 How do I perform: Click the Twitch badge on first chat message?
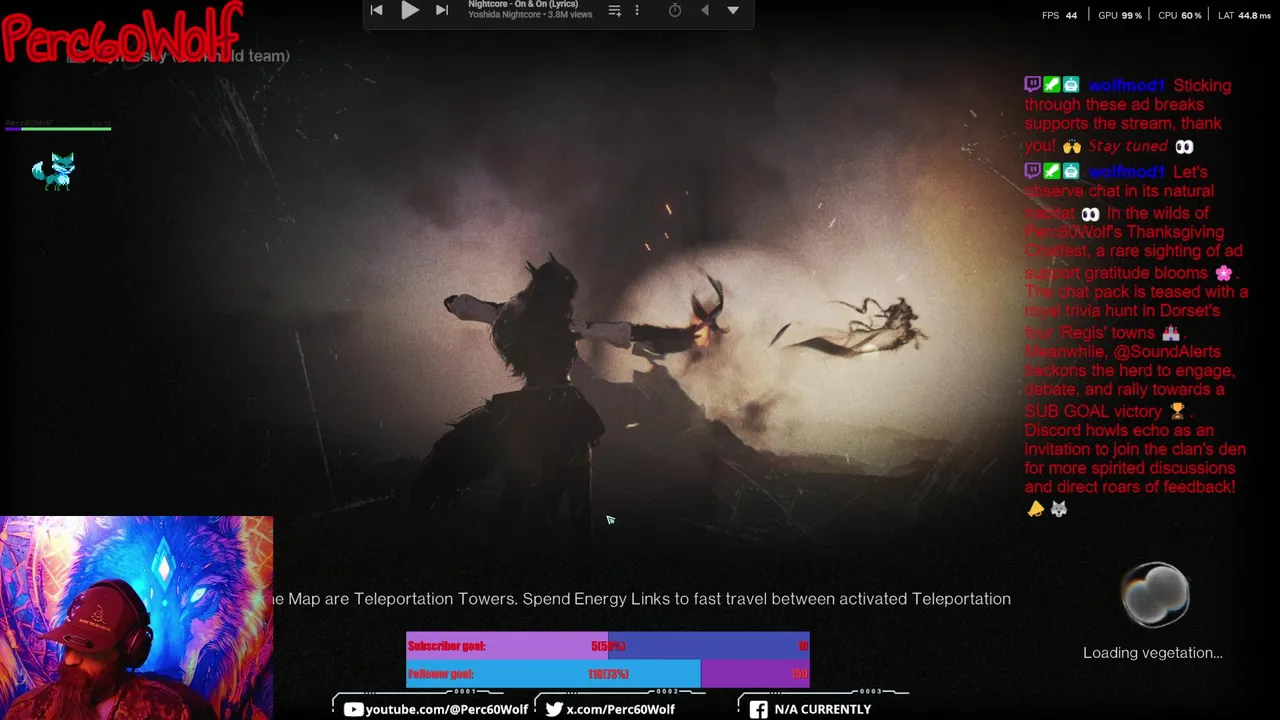(1032, 85)
